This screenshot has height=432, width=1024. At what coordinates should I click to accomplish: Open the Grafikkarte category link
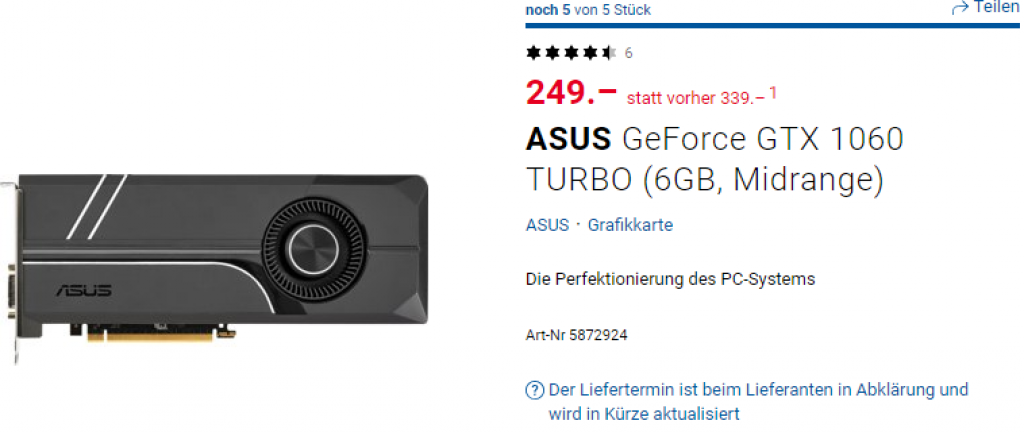click(630, 225)
